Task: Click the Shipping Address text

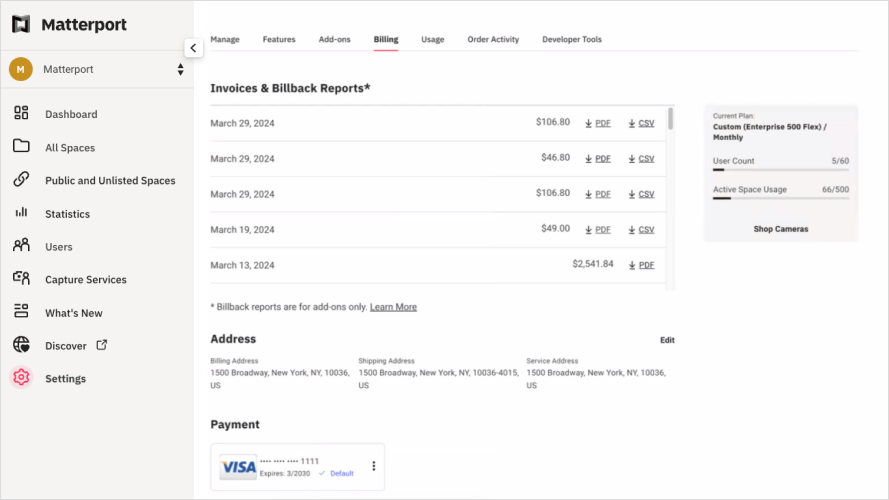Action: click(439, 379)
